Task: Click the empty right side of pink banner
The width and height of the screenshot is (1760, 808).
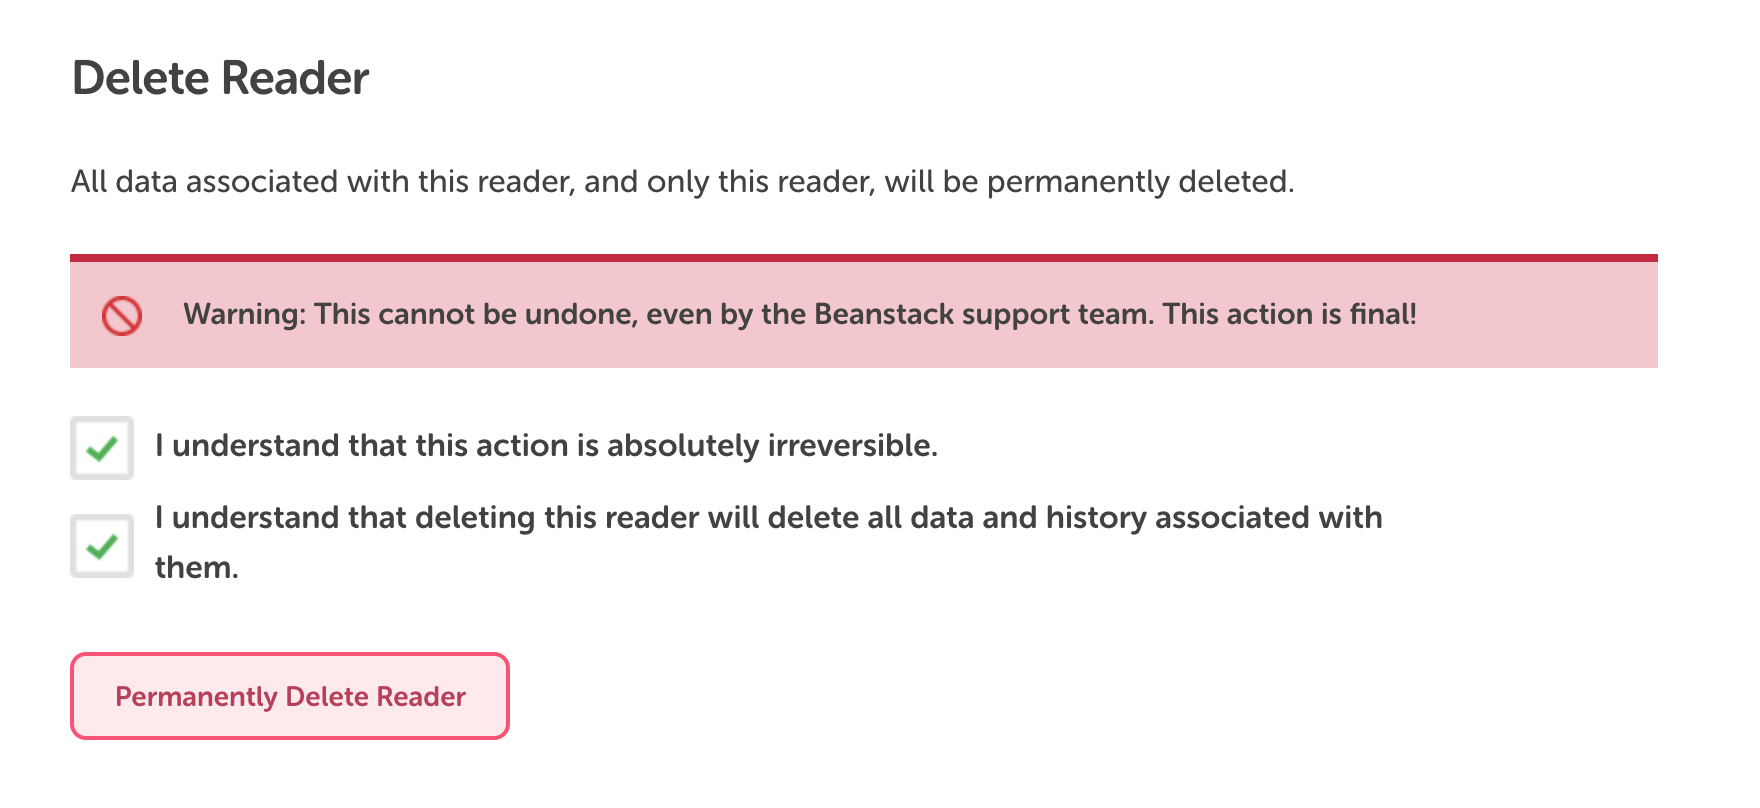Action: 1538,315
